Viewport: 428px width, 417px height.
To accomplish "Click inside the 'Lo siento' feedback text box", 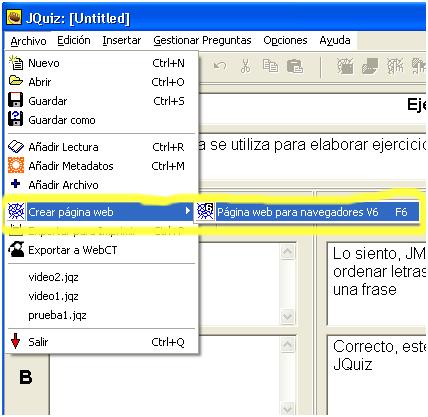I will click(x=377, y=284).
